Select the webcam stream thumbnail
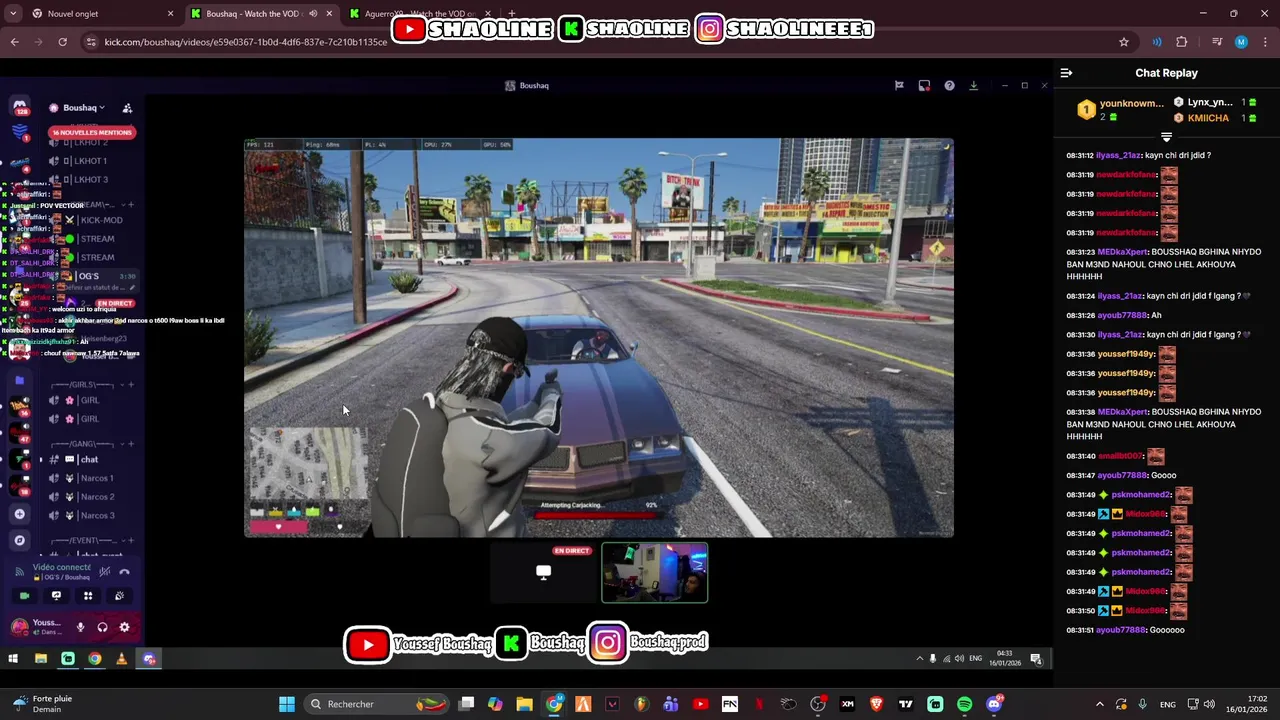The height and width of the screenshot is (720, 1280). click(655, 574)
